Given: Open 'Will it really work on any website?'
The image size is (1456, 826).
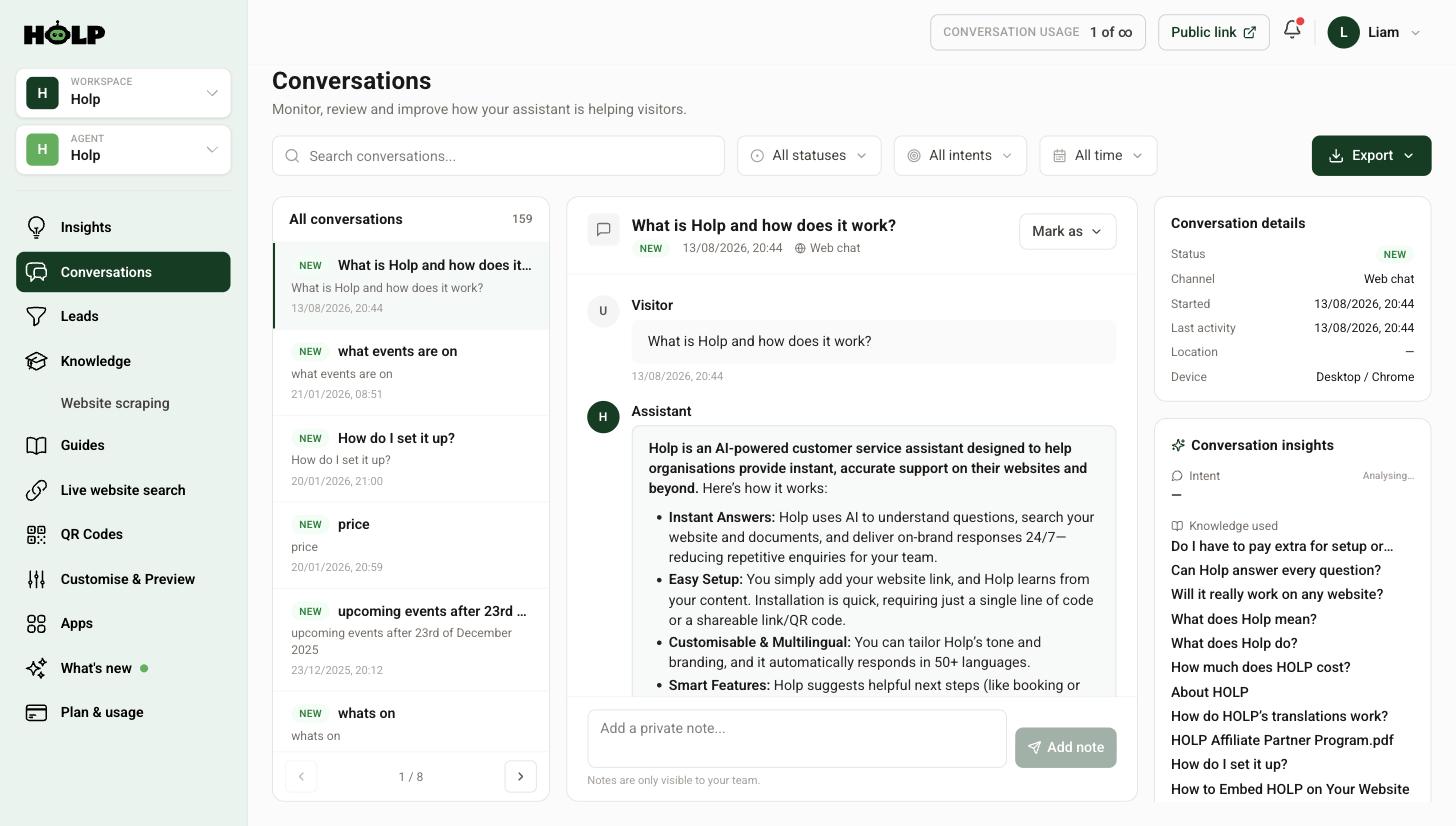Looking at the screenshot, I should [x=1277, y=594].
